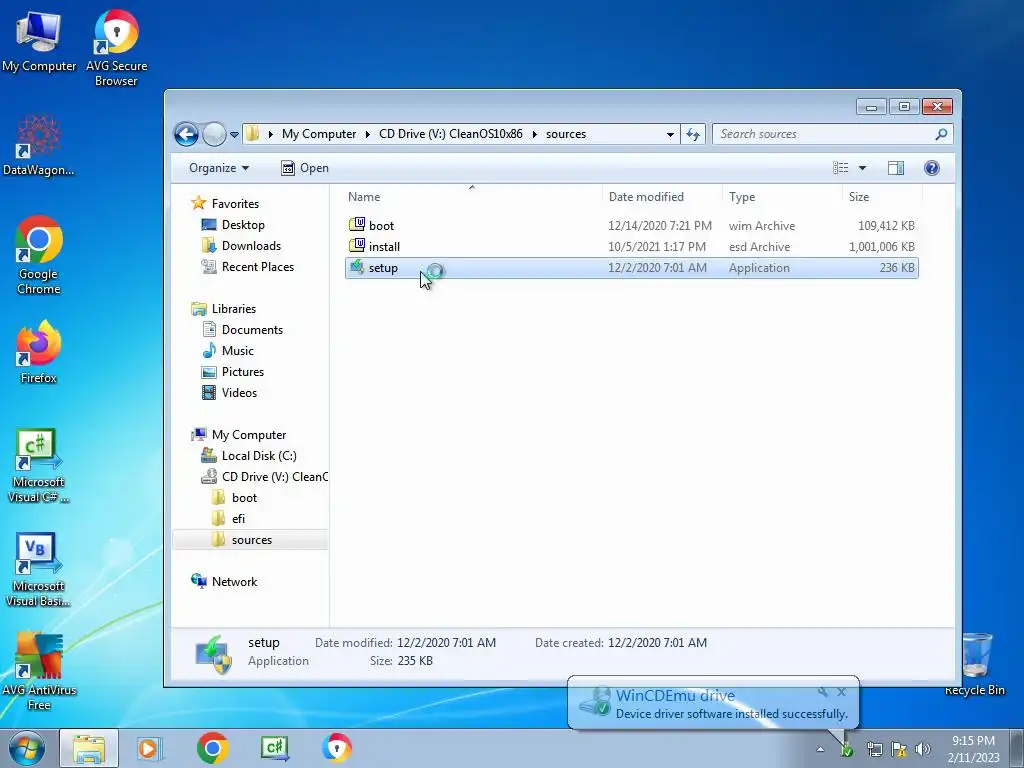
Task: Open Windows Media Player from taskbar
Action: coord(150,748)
